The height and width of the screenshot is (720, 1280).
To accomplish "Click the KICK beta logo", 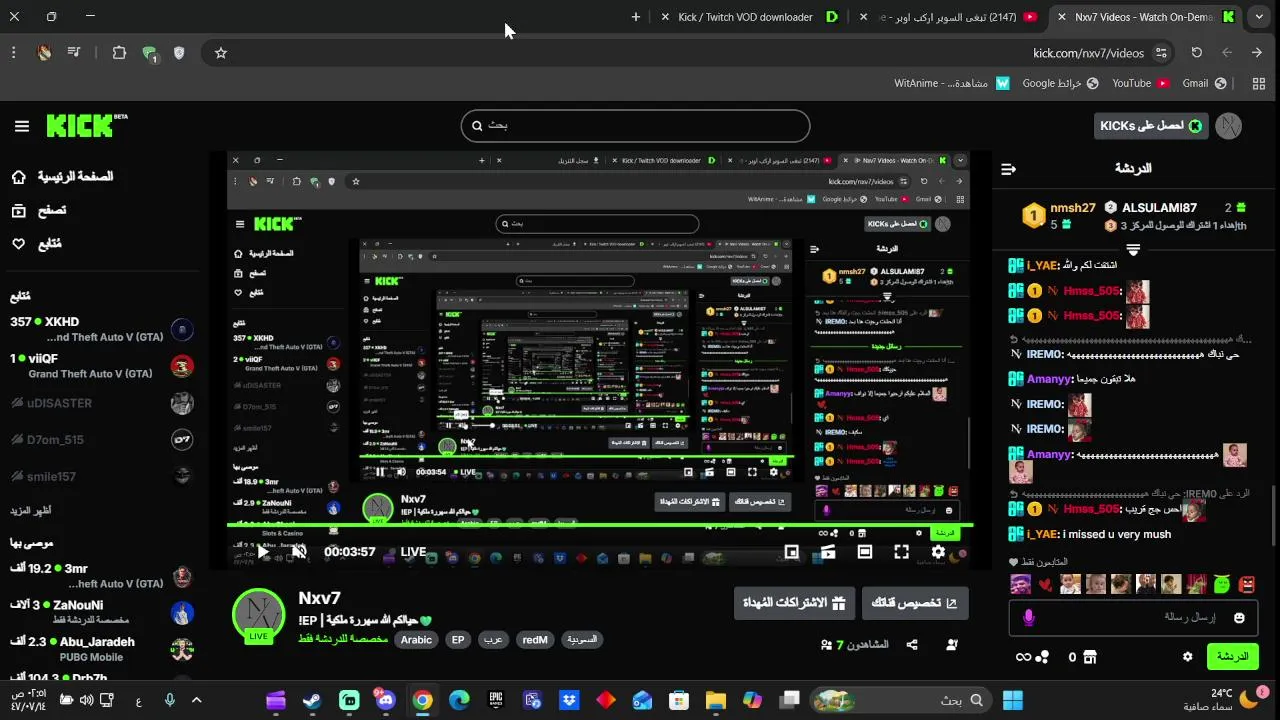I will tap(87, 125).
